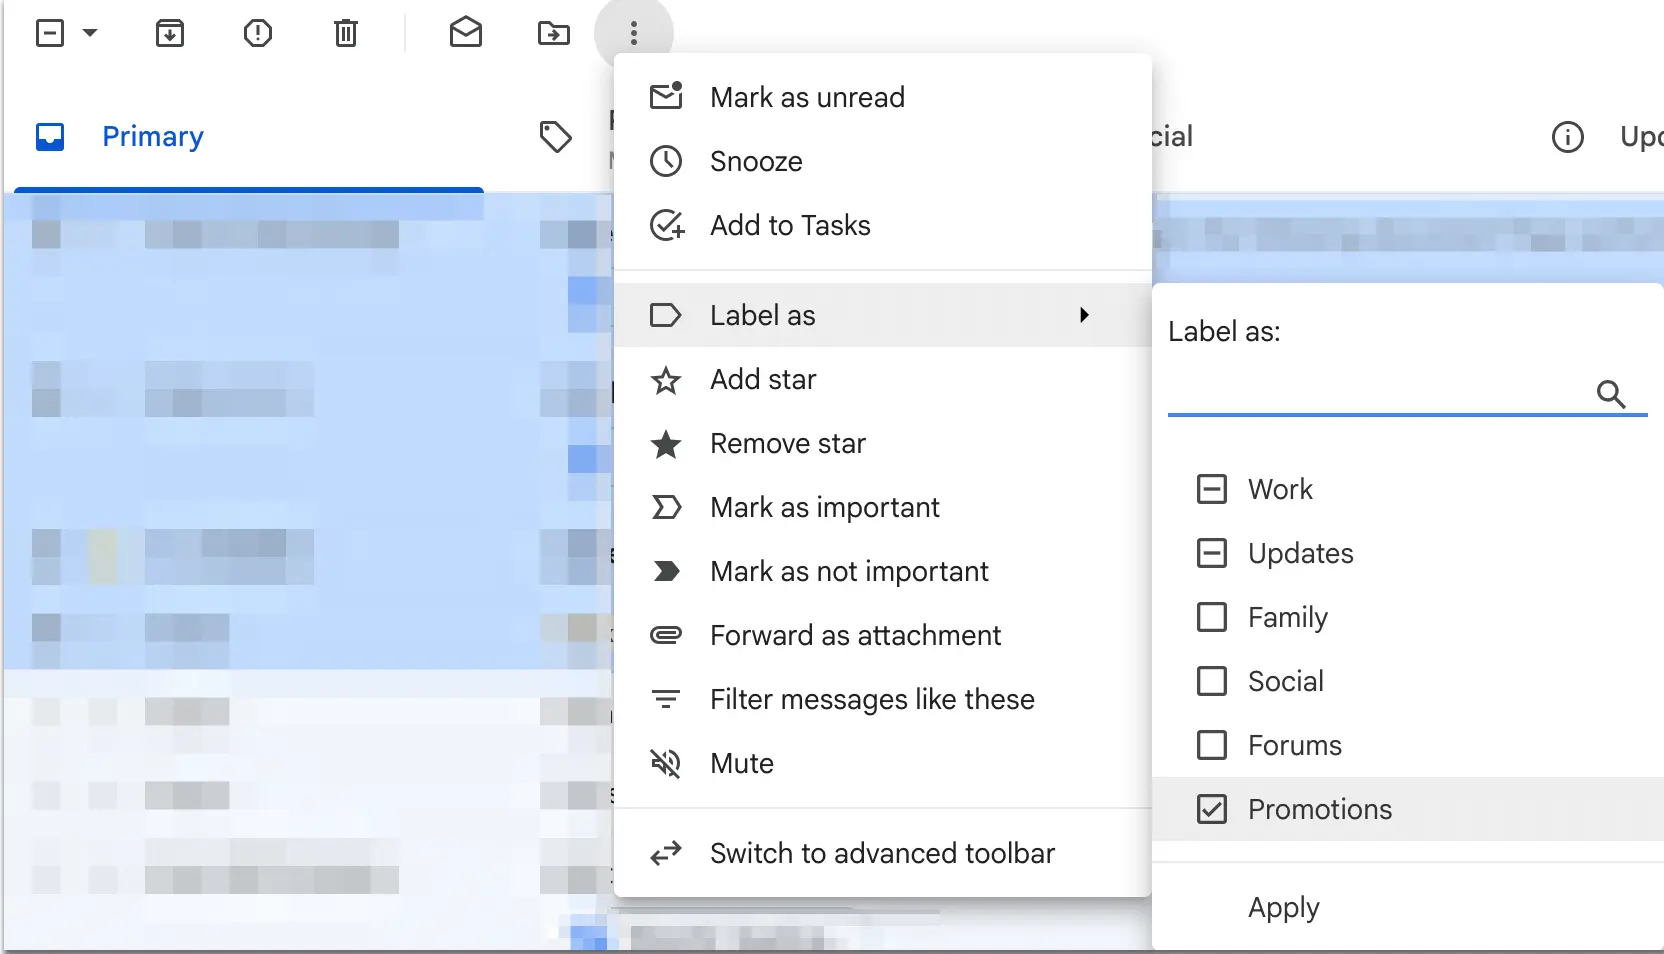Click the search magnifier in the label search field
The width and height of the screenshot is (1664, 954).
pyautogui.click(x=1611, y=394)
